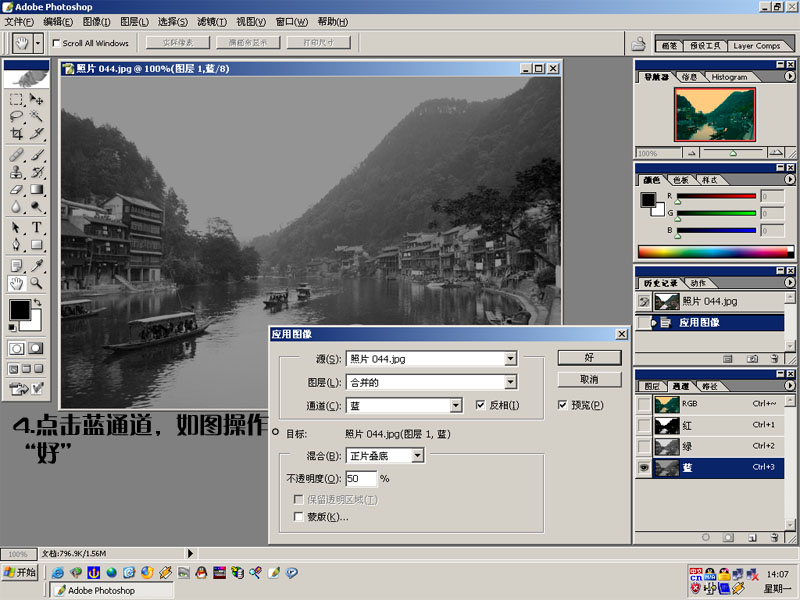
Task: Select the Zoom magnifier tool
Action: (37, 283)
